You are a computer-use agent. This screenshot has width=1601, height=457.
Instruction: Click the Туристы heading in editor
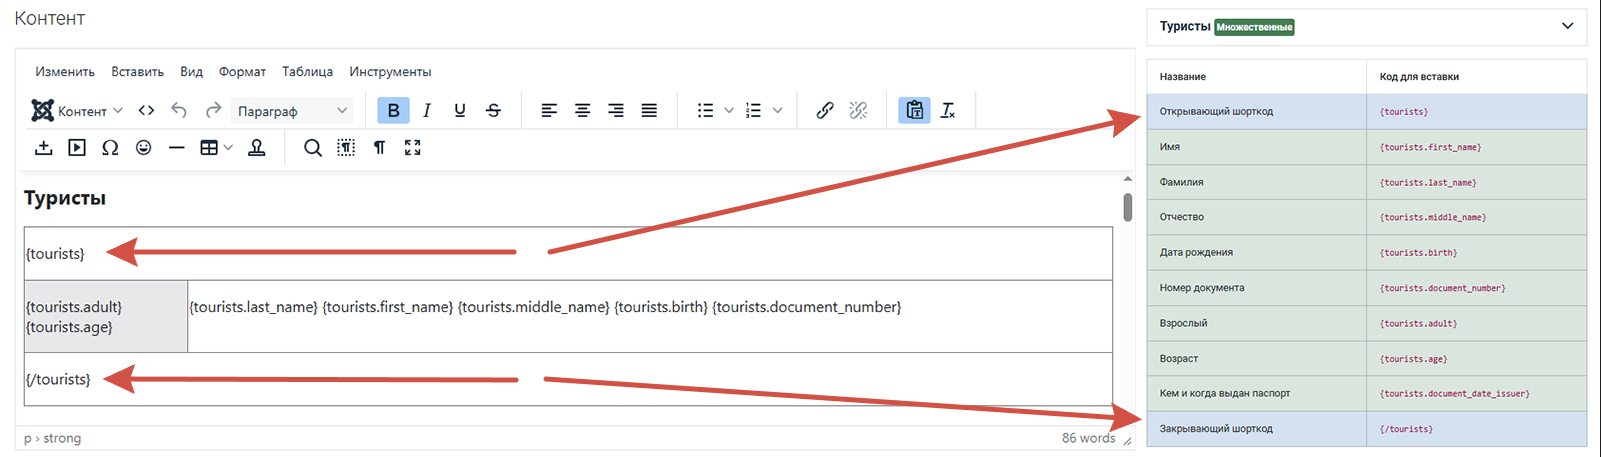click(x=65, y=198)
